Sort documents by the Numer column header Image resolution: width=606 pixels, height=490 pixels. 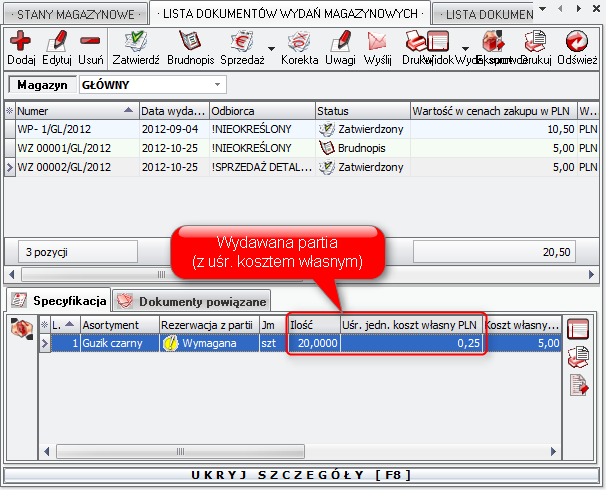(70, 110)
